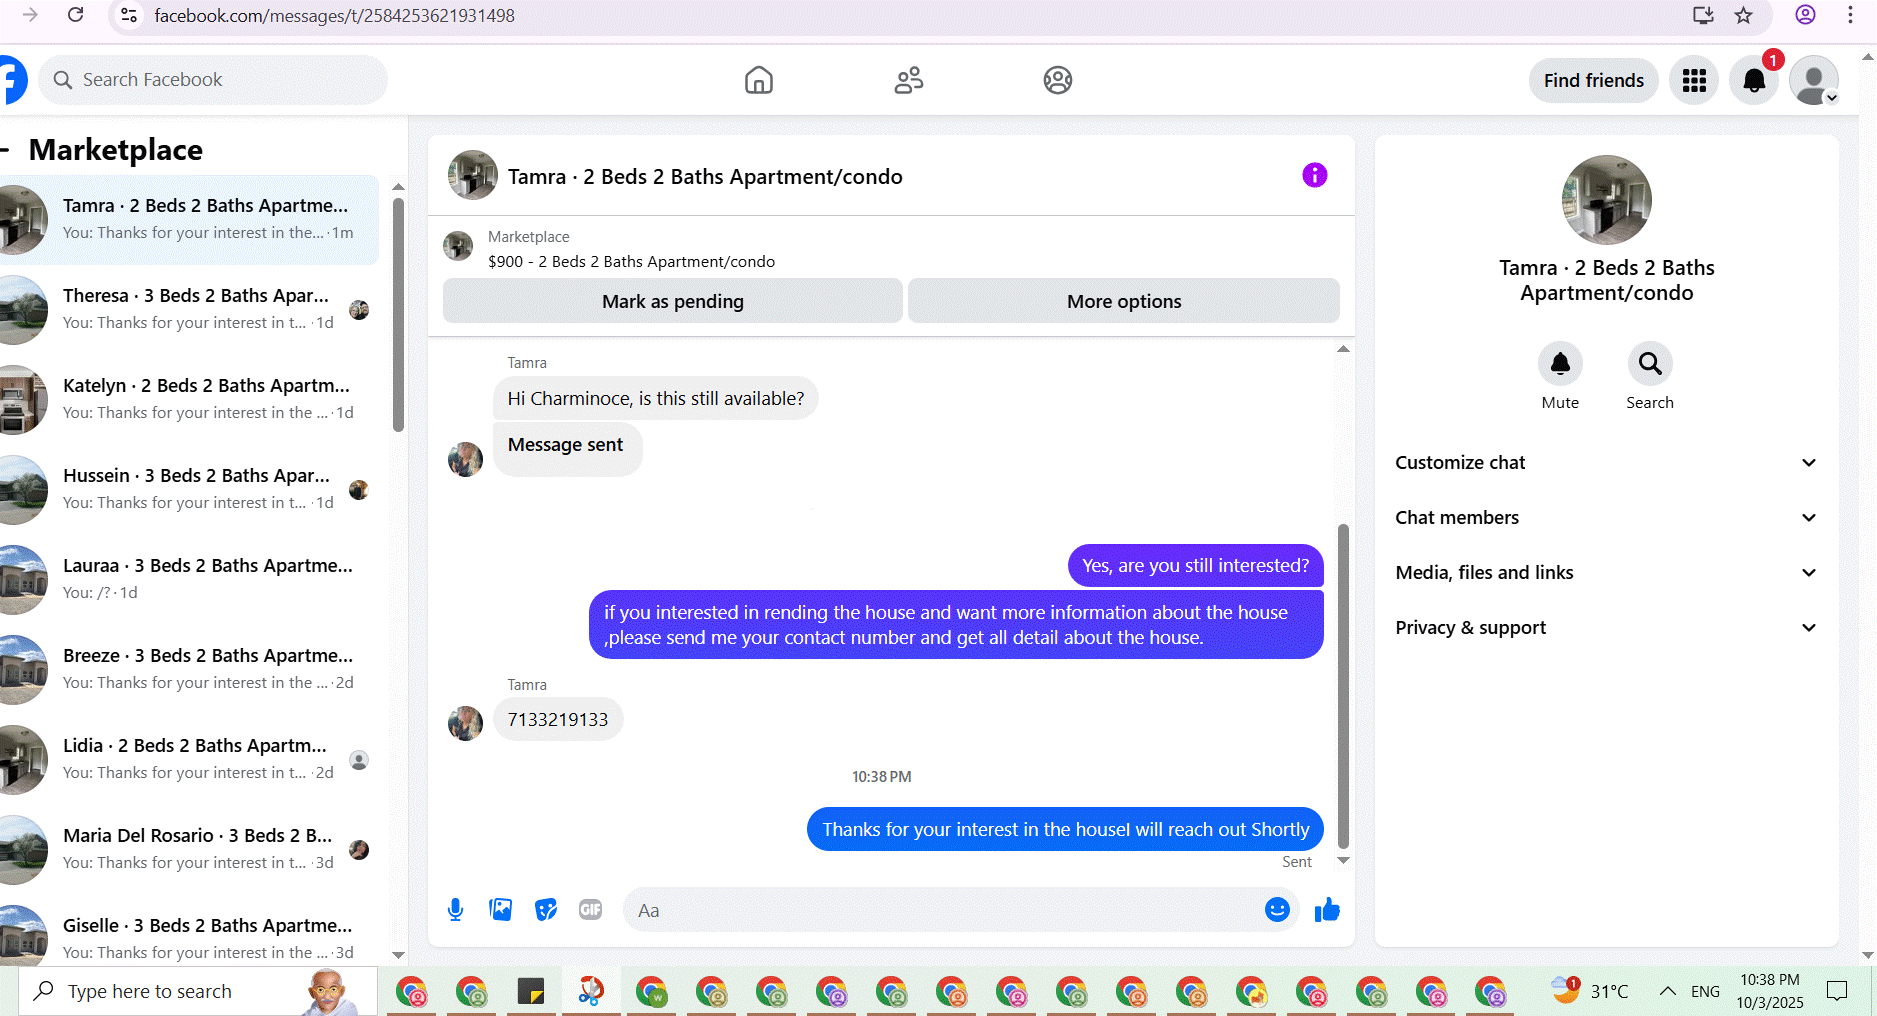Choose a sticker from the sticker icon
This screenshot has height=1016, width=1877.
coord(546,910)
